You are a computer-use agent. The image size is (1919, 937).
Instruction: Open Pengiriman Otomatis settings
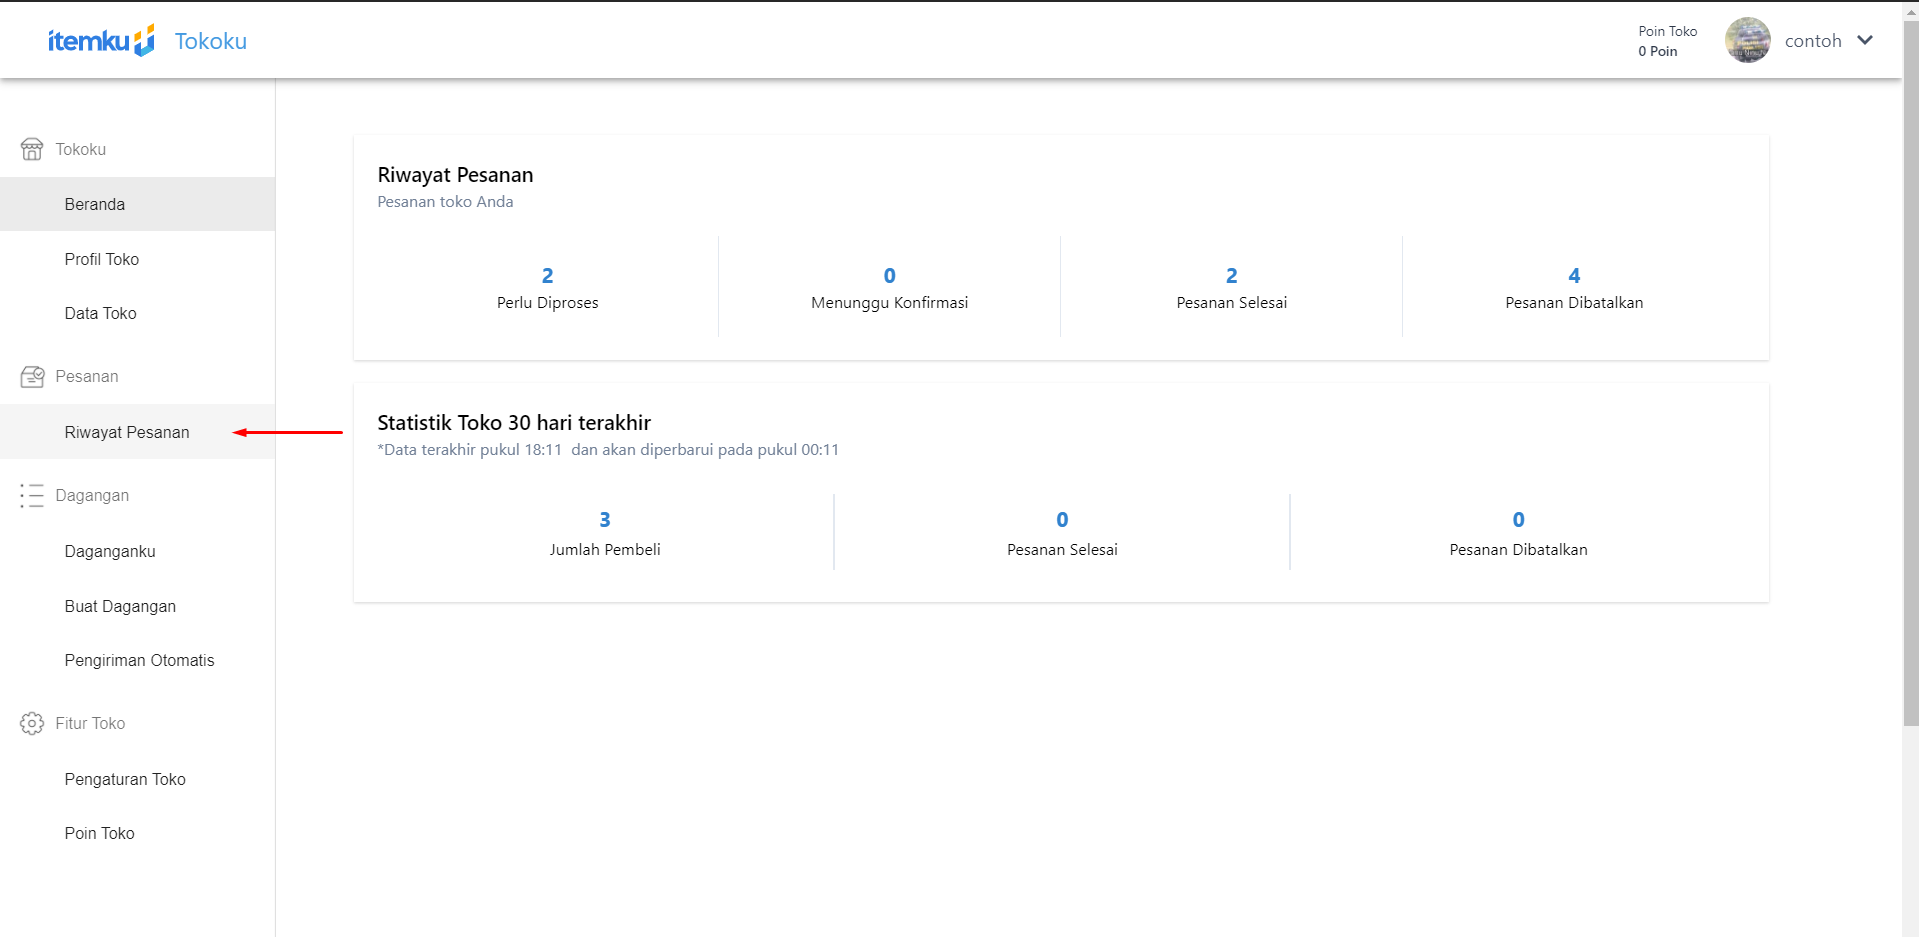point(139,660)
